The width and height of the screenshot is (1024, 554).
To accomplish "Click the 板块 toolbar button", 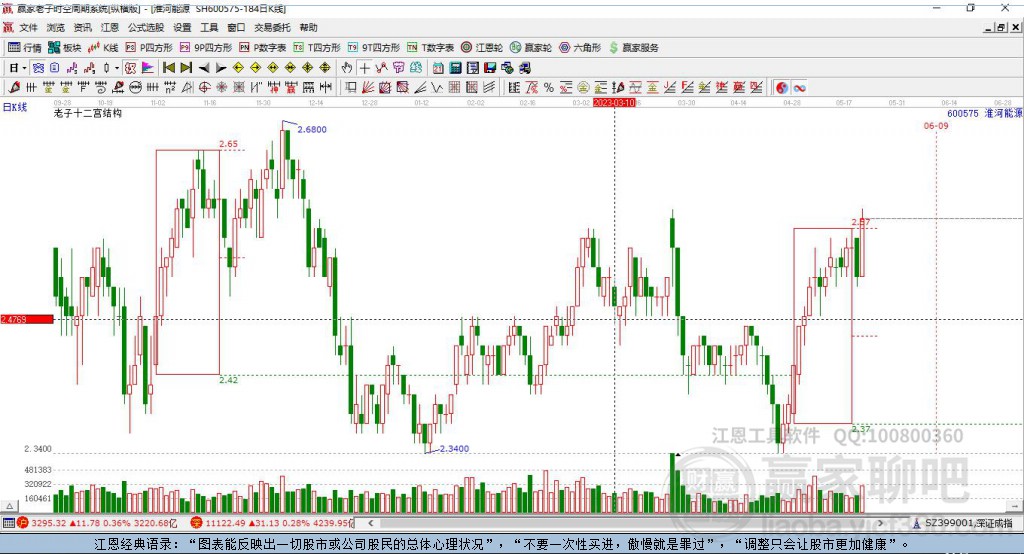I will [x=65, y=48].
